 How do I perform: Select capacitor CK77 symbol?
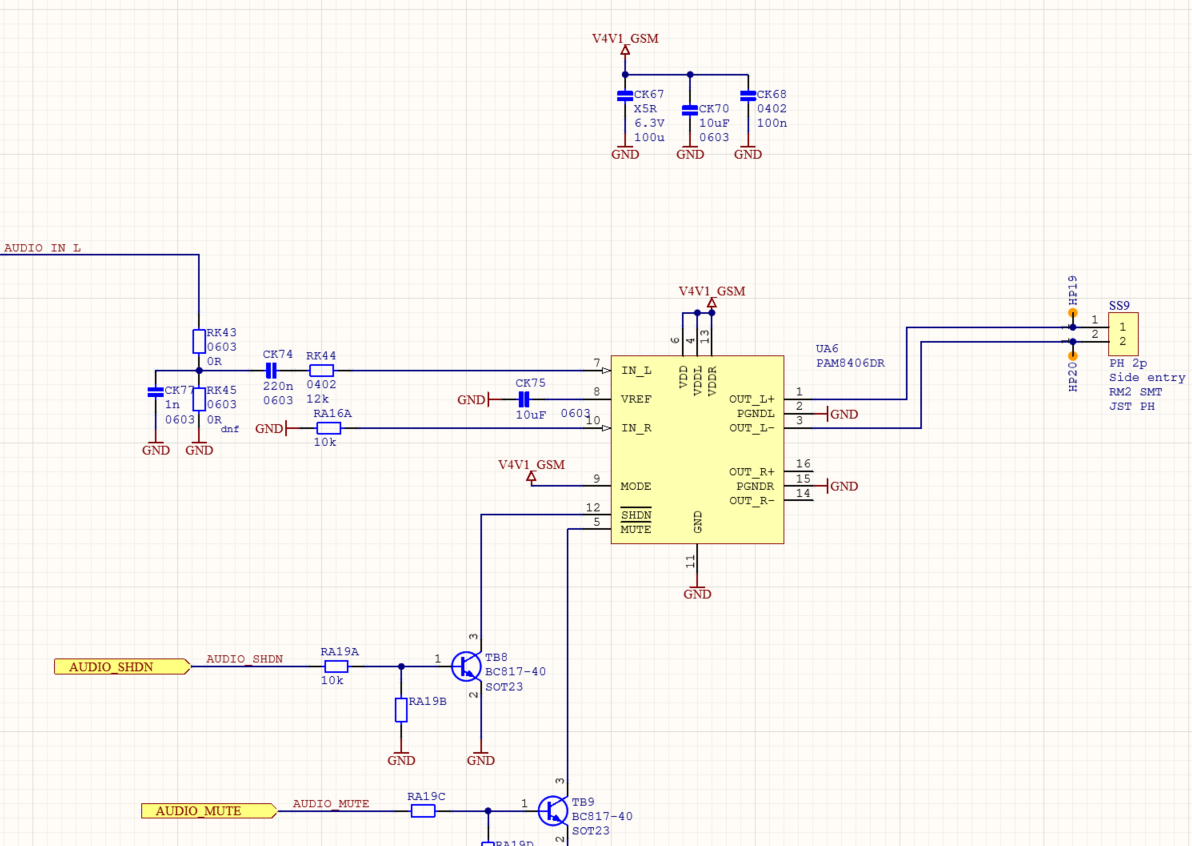(155, 392)
